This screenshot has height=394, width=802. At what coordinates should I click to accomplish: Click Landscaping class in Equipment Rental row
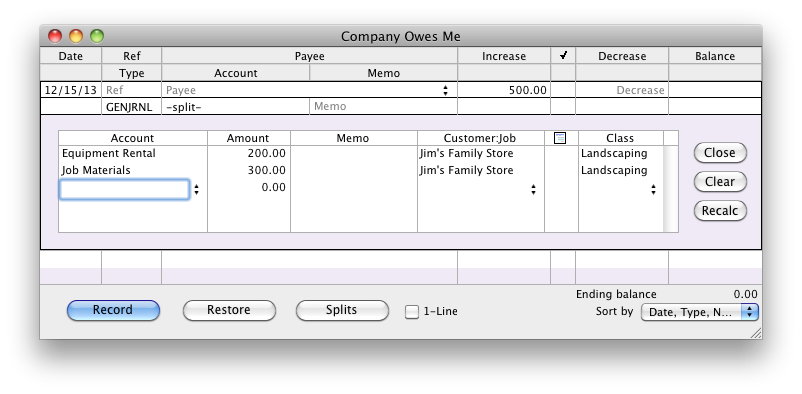614,154
